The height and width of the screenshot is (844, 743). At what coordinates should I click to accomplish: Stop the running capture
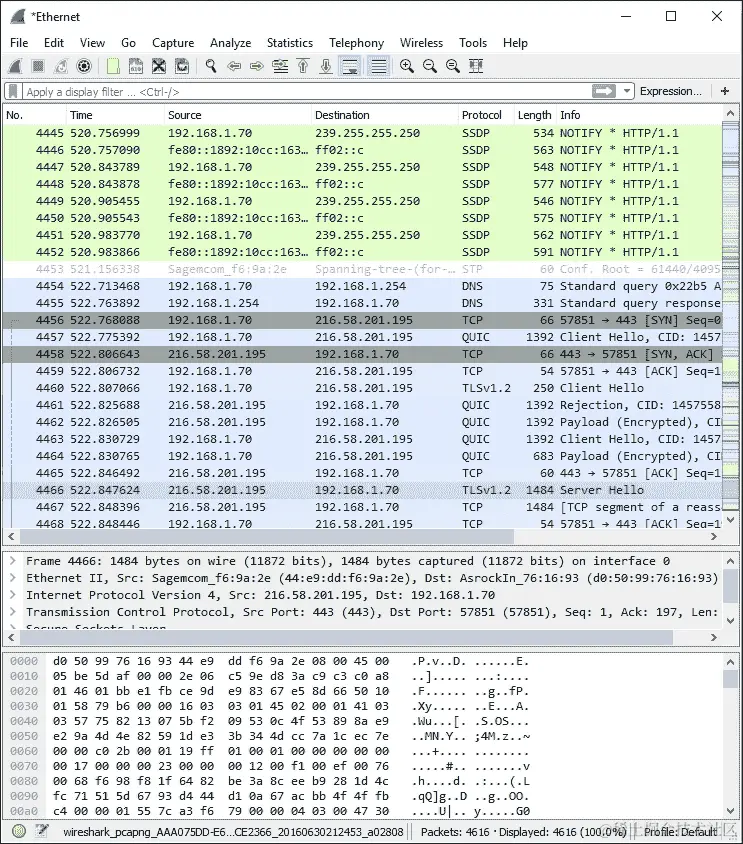coord(38,66)
